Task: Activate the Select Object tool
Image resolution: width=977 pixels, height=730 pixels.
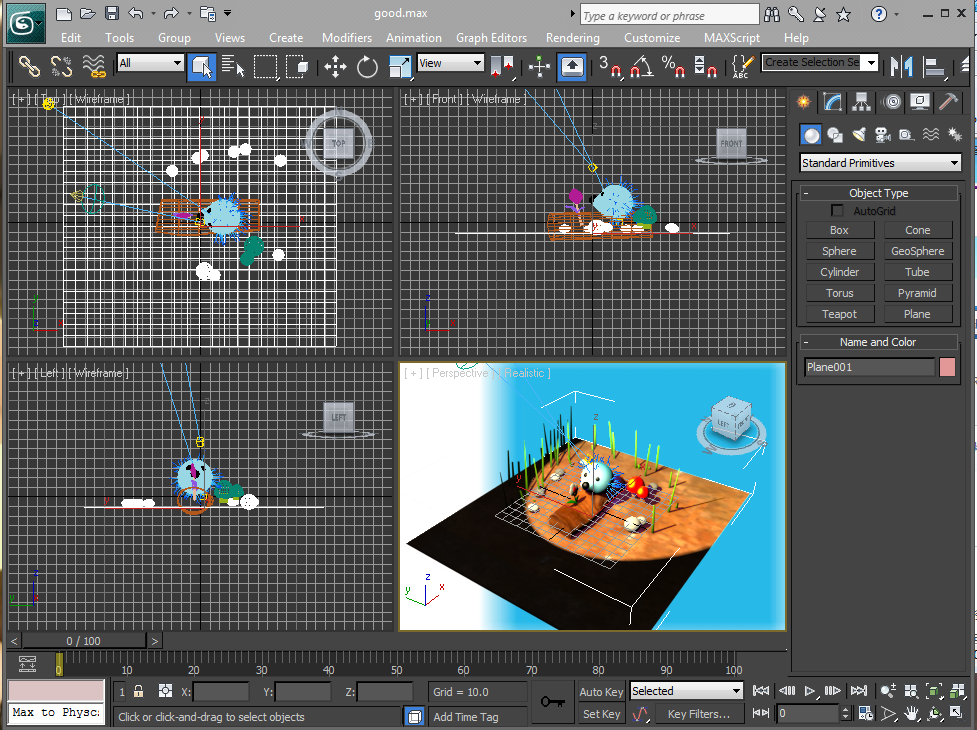Action: pos(201,66)
